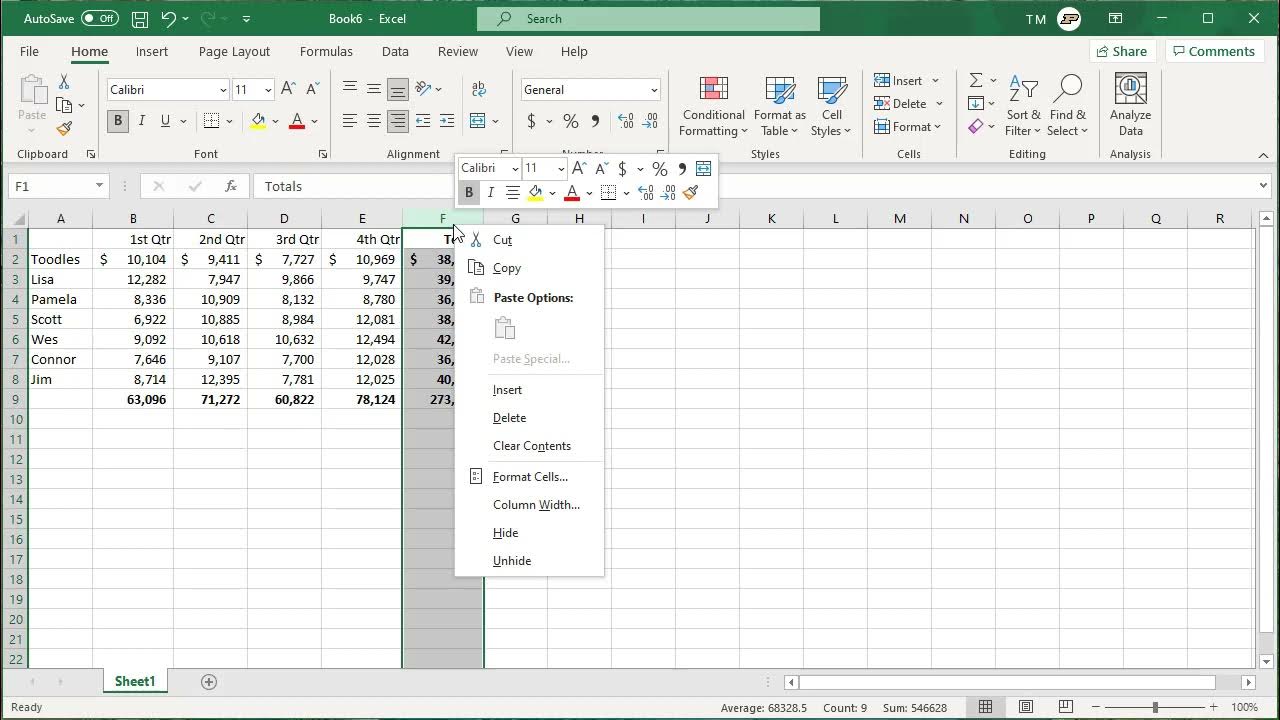Toggle Align Right in ribbon
The image size is (1280, 720).
click(397, 121)
